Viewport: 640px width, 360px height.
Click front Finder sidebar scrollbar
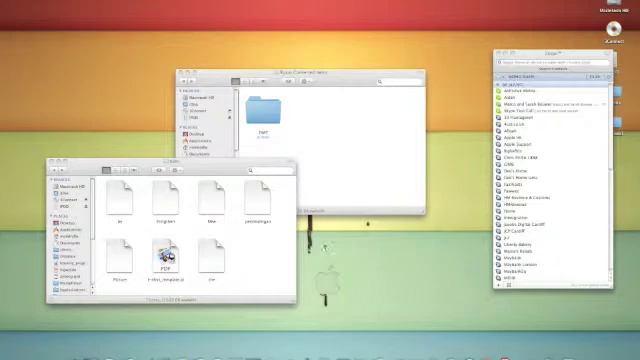(93, 208)
